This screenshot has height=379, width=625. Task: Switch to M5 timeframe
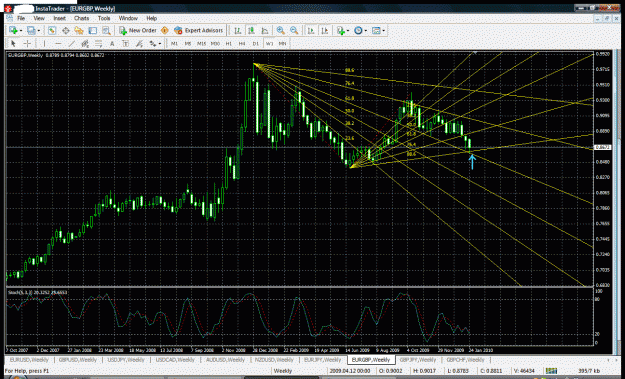click(x=188, y=43)
